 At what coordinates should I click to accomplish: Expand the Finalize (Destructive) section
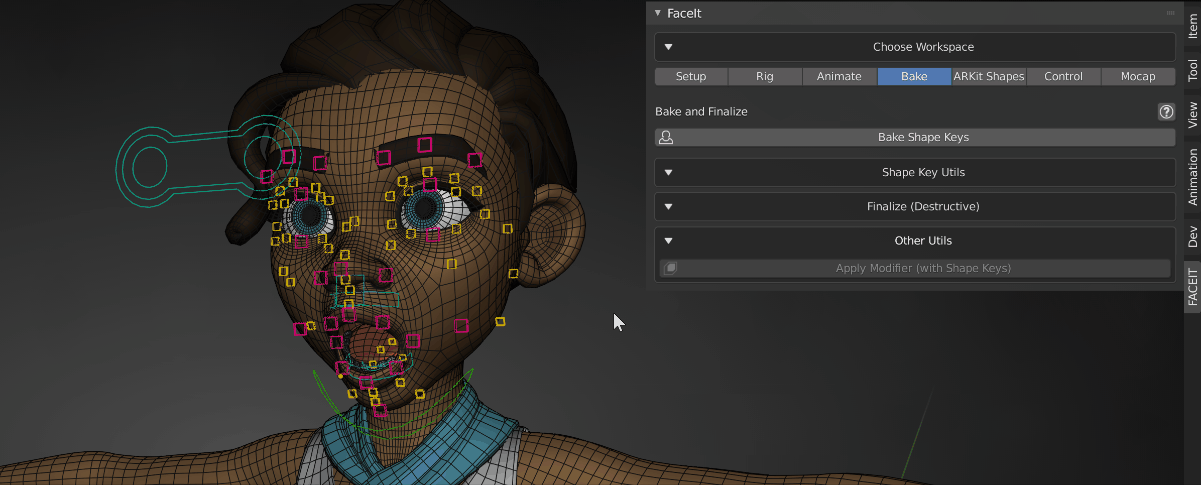click(669, 206)
